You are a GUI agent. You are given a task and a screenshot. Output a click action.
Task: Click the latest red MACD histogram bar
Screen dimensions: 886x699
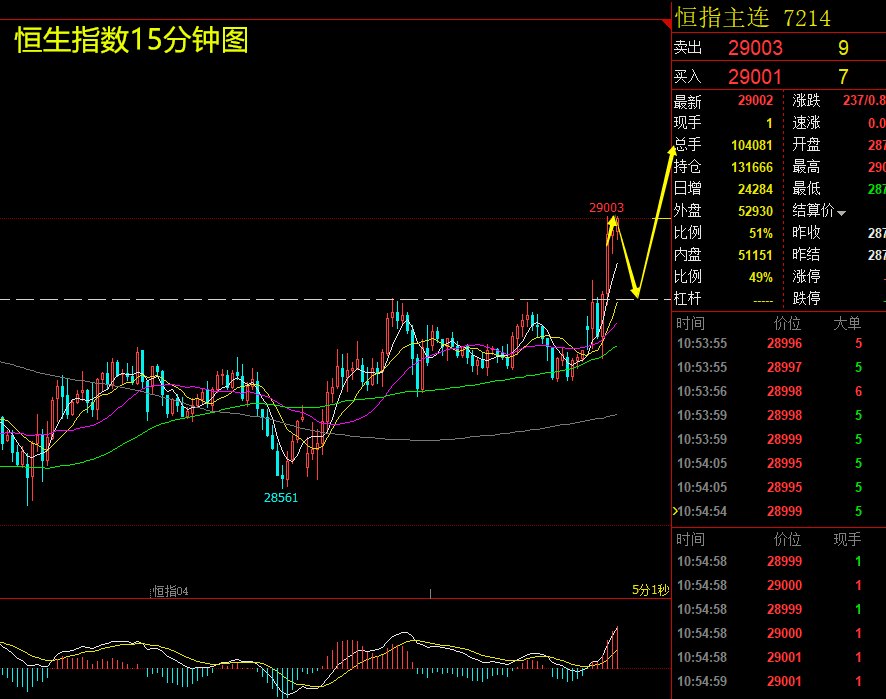[617, 648]
